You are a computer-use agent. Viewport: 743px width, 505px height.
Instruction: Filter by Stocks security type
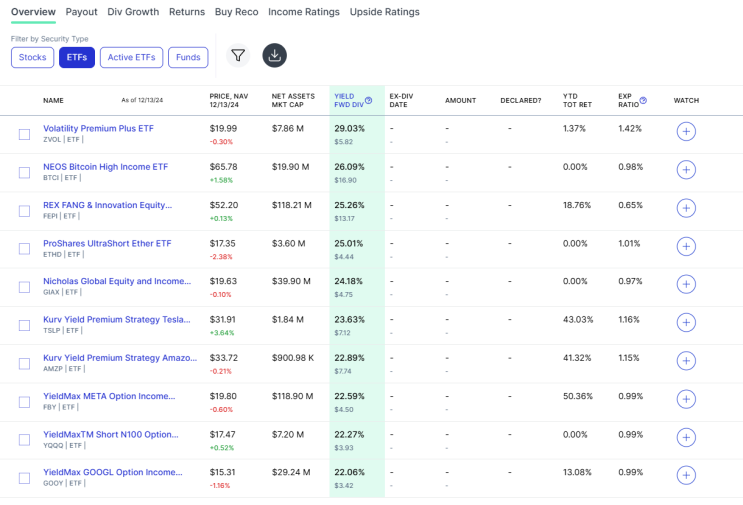click(x=32, y=57)
